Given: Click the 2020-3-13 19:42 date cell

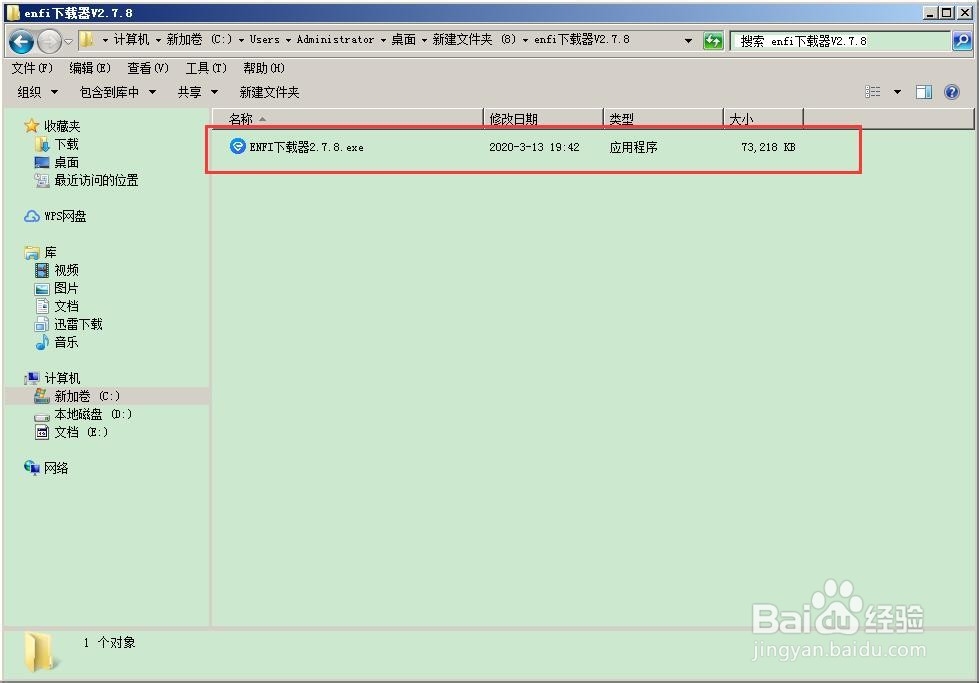Looking at the screenshot, I should (x=534, y=147).
